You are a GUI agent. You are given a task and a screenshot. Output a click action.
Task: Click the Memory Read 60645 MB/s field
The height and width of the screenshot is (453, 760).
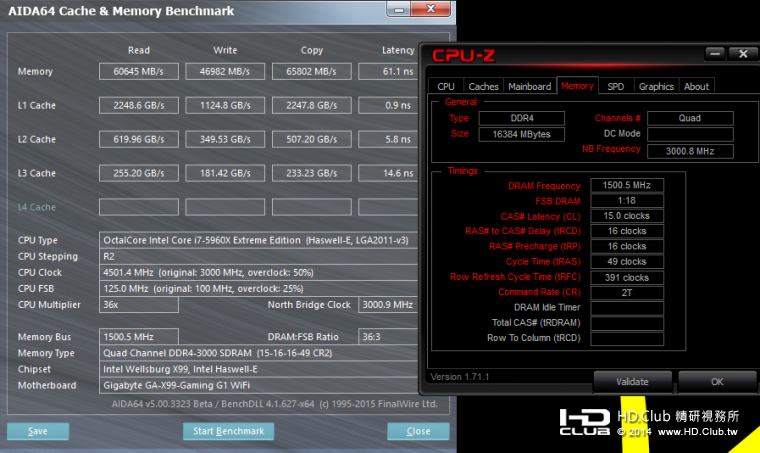139,71
